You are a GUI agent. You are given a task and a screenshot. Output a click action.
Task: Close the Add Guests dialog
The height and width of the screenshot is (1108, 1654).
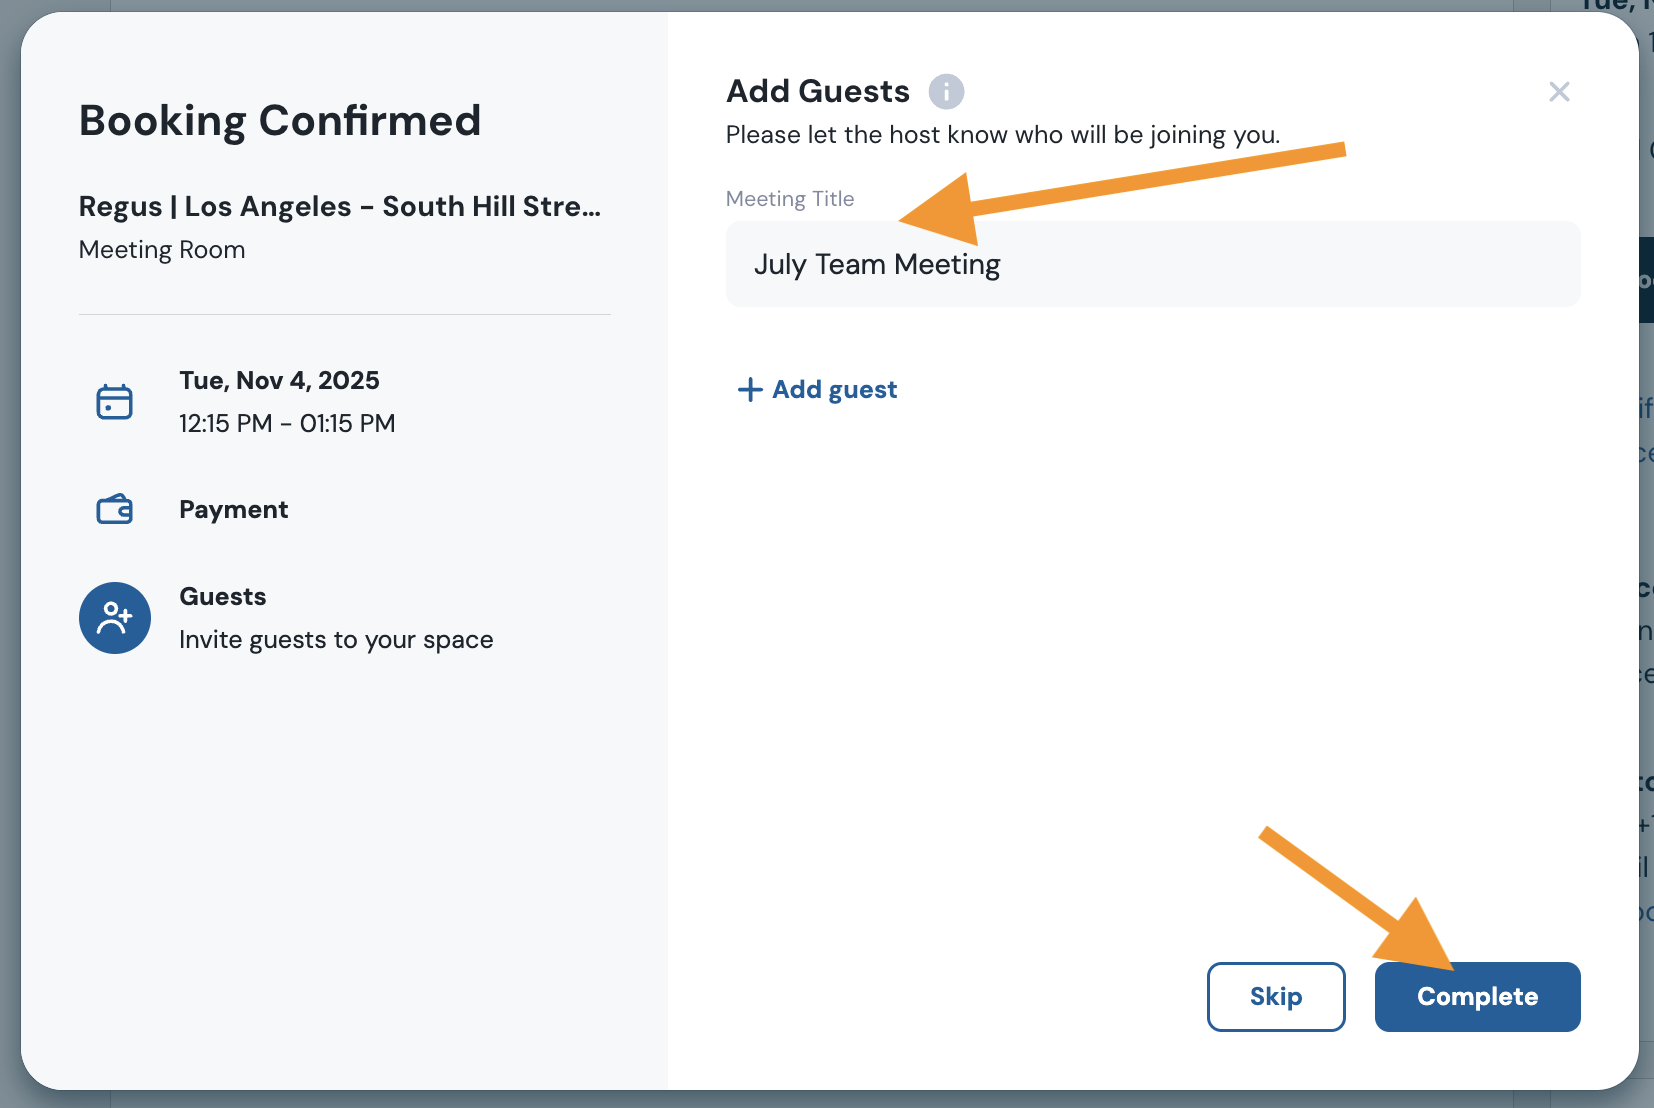(1559, 92)
